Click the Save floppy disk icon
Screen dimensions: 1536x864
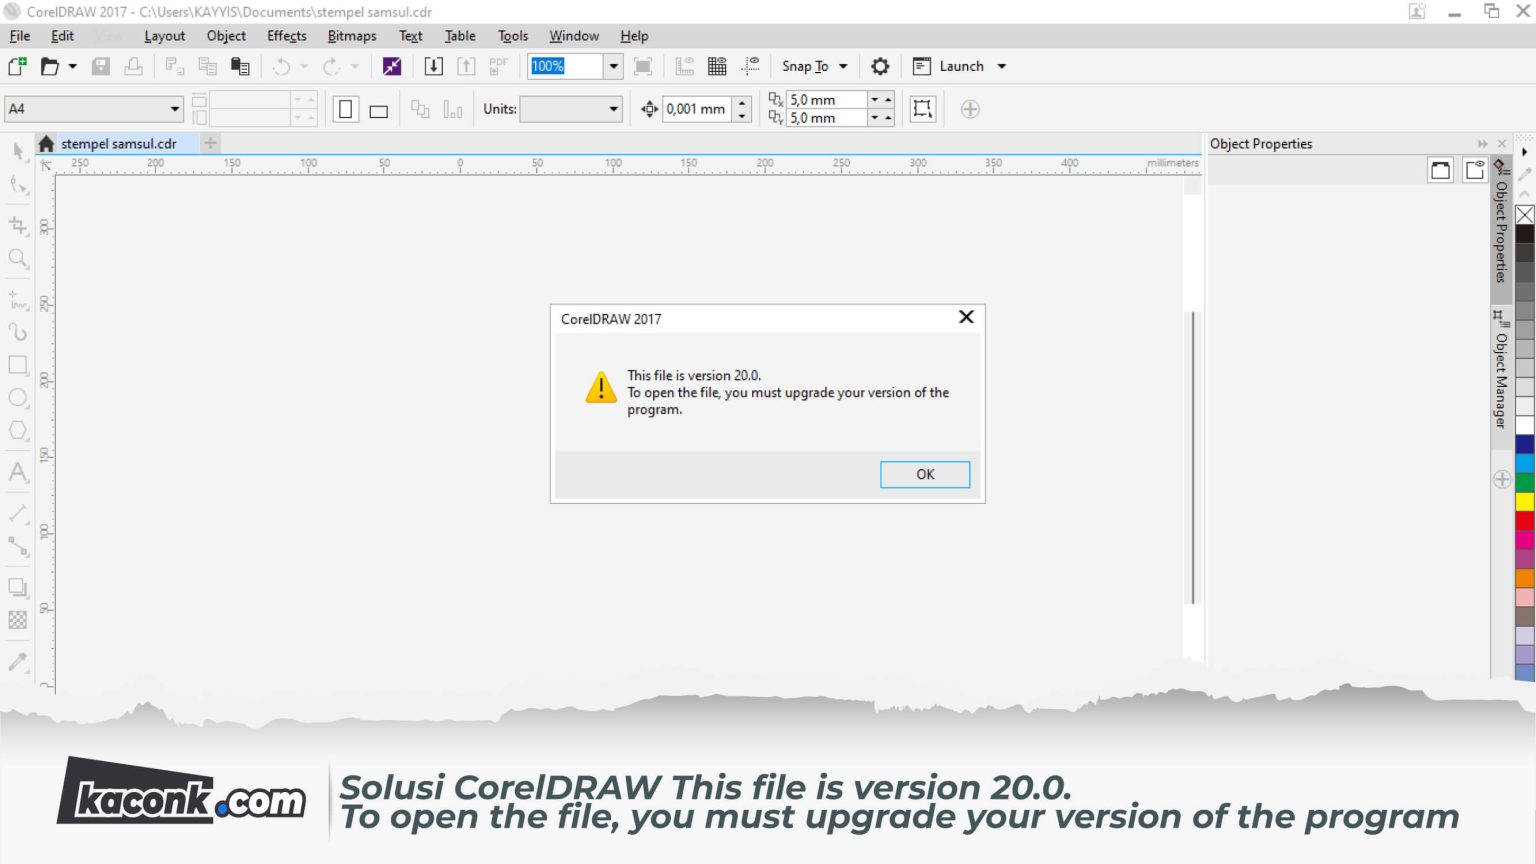click(101, 66)
